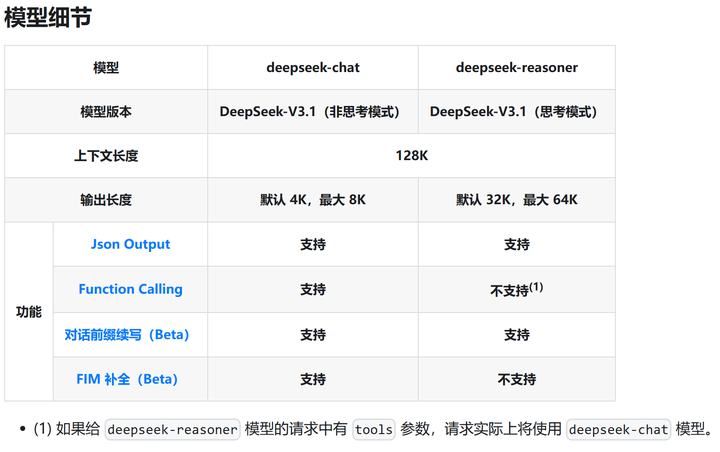Click the 上下文长度 row label
Screen dimensions: 720x452
tap(106, 156)
